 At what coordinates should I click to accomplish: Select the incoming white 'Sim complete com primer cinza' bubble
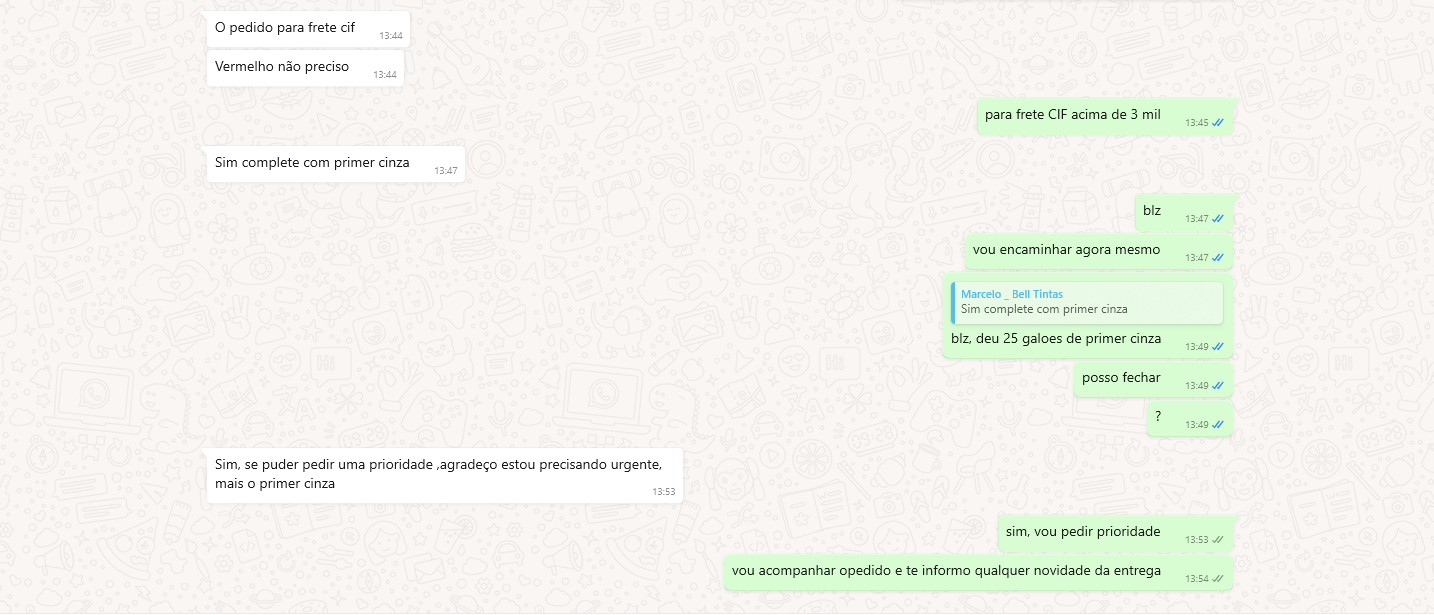[336, 164]
